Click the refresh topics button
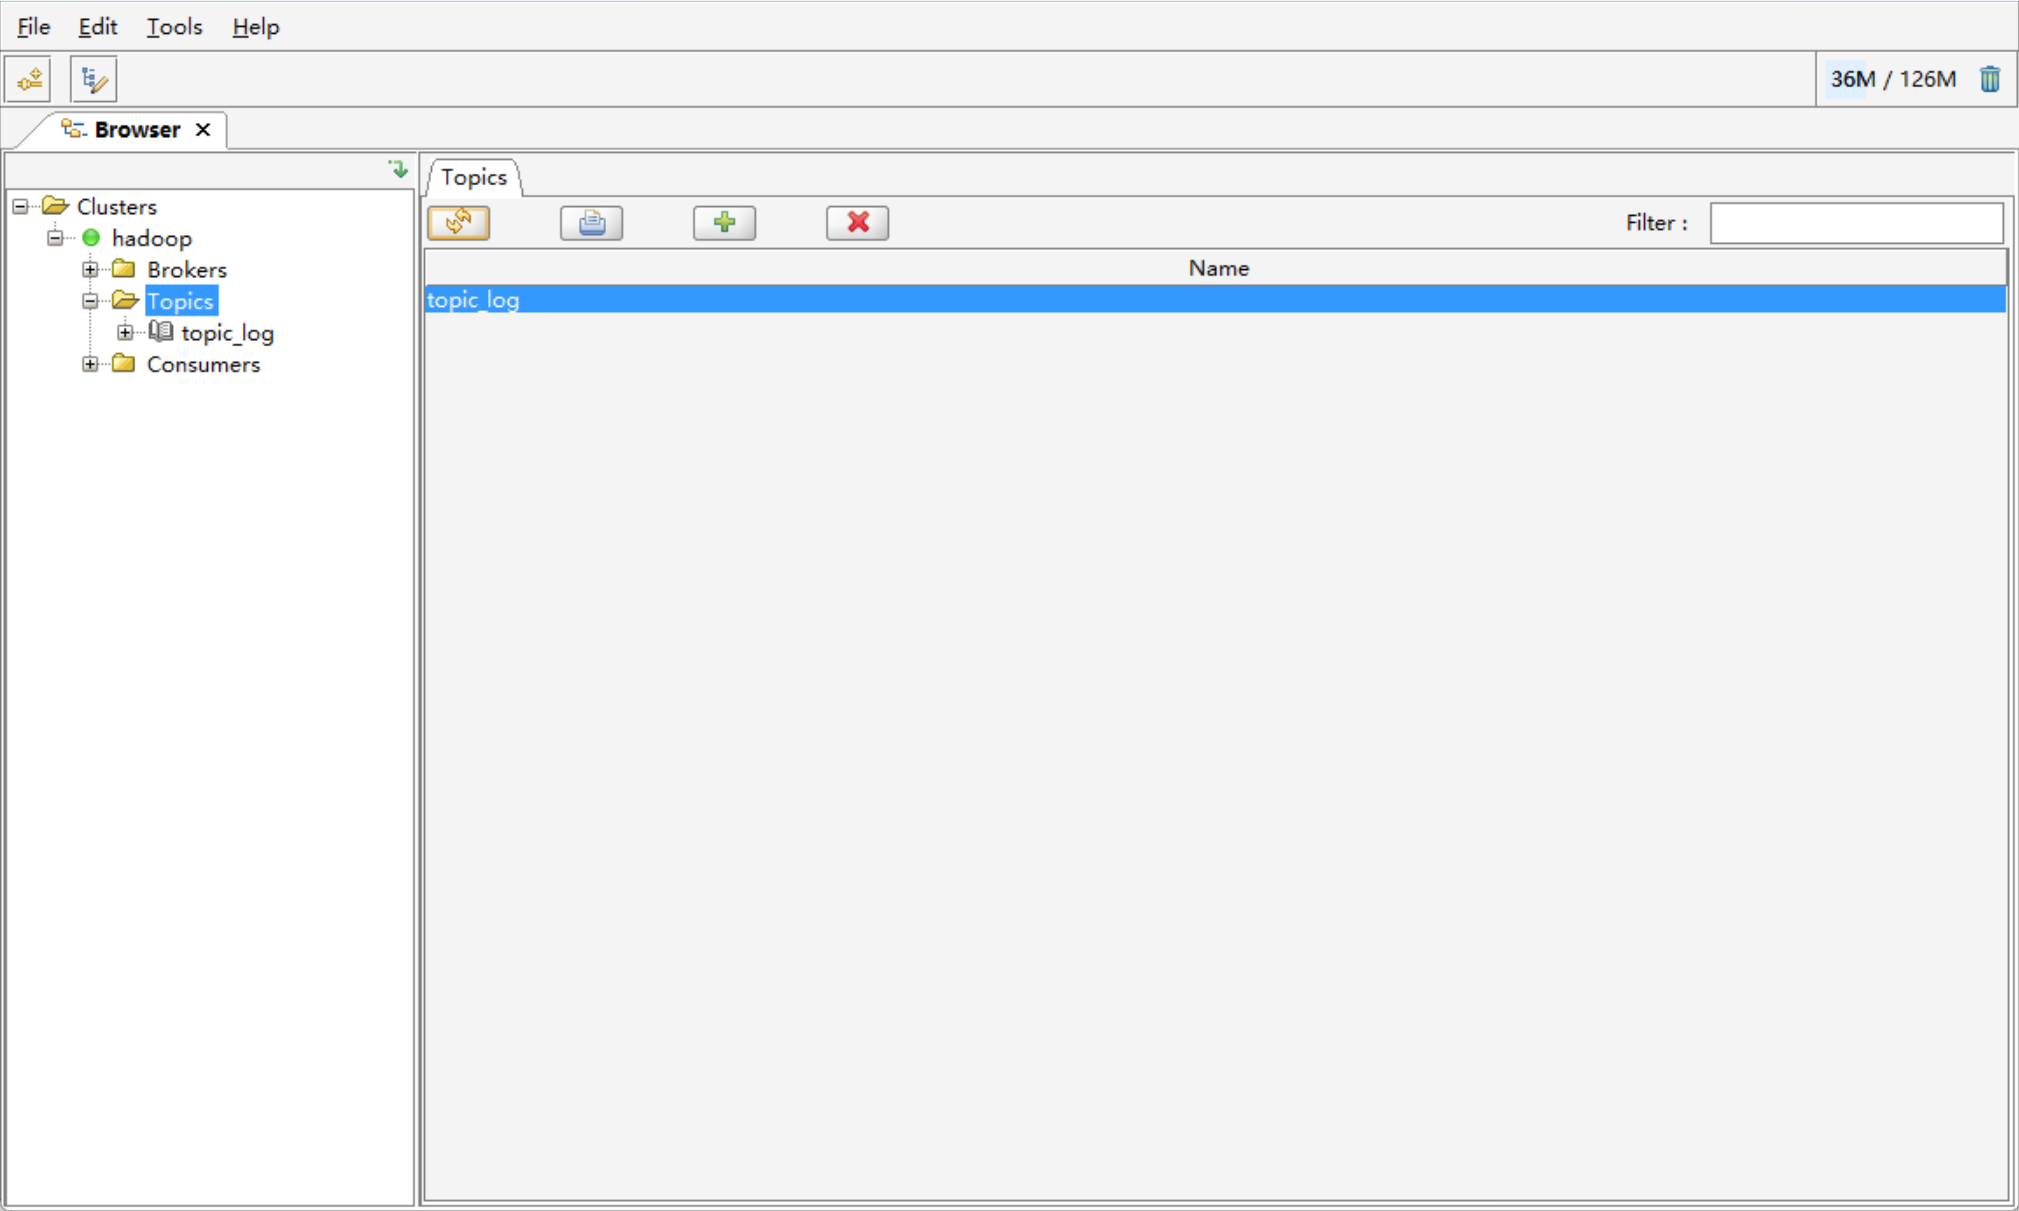 [x=459, y=222]
